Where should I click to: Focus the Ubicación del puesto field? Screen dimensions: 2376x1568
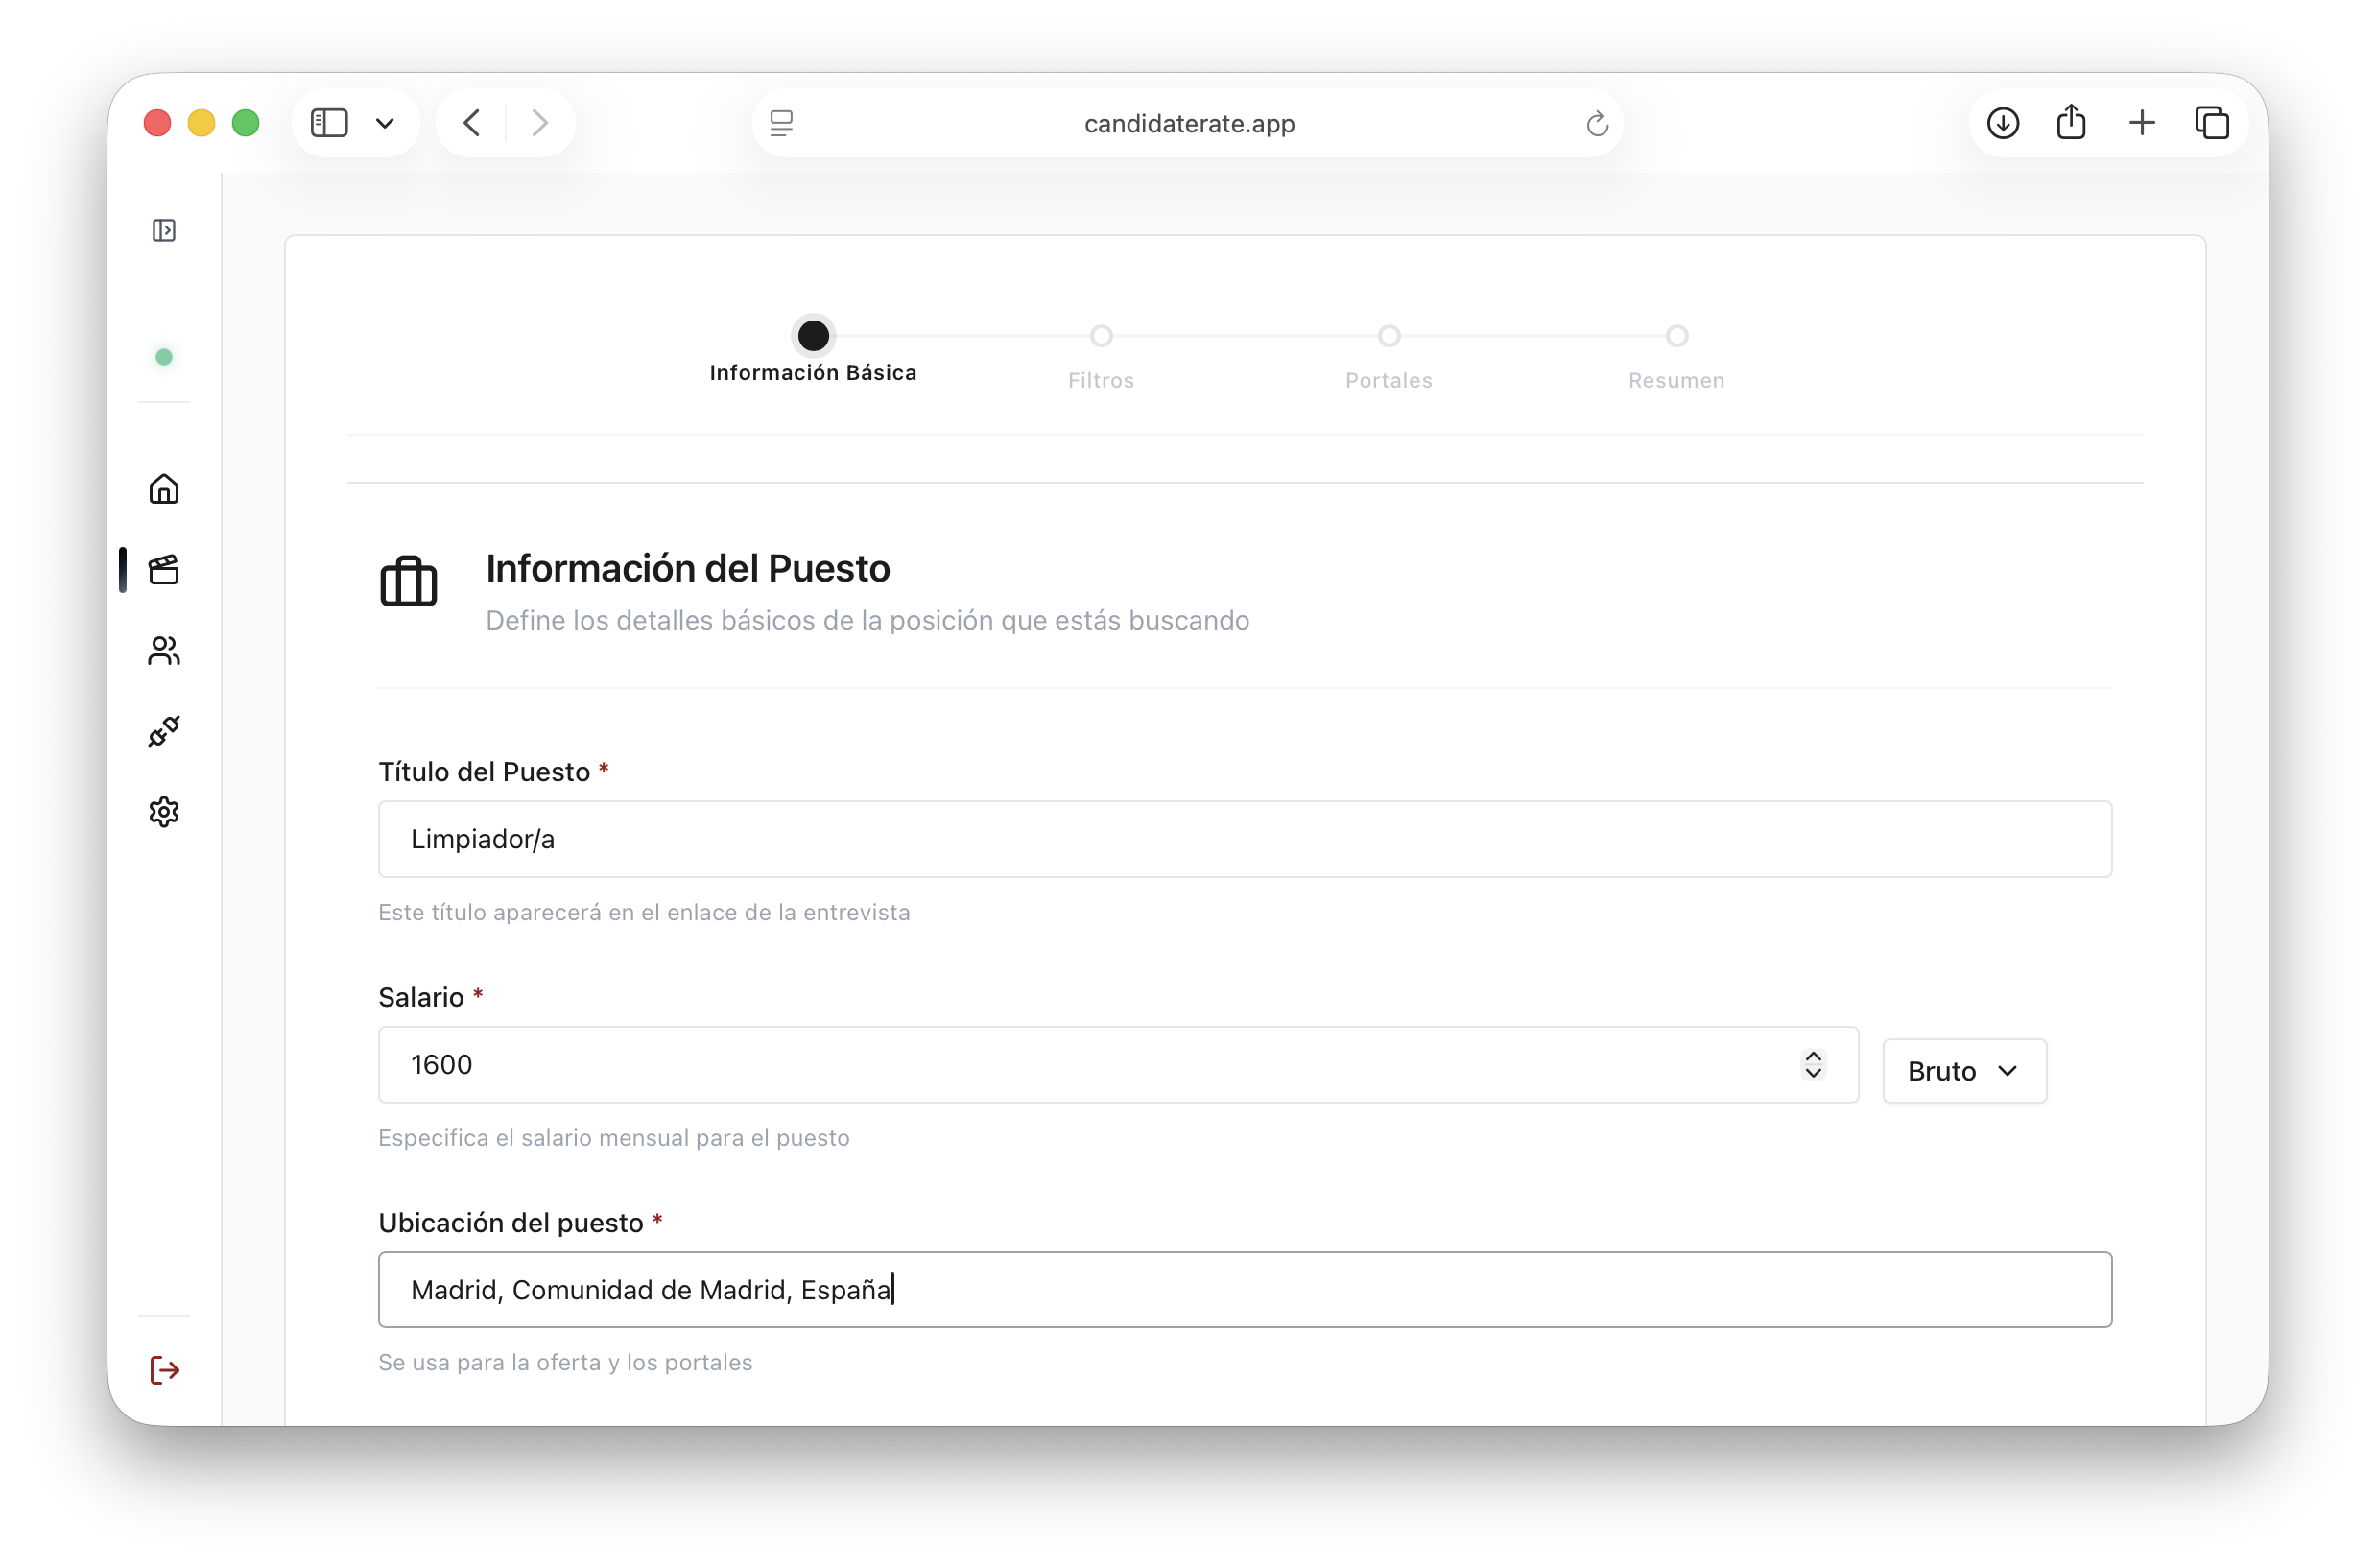pos(1244,1290)
